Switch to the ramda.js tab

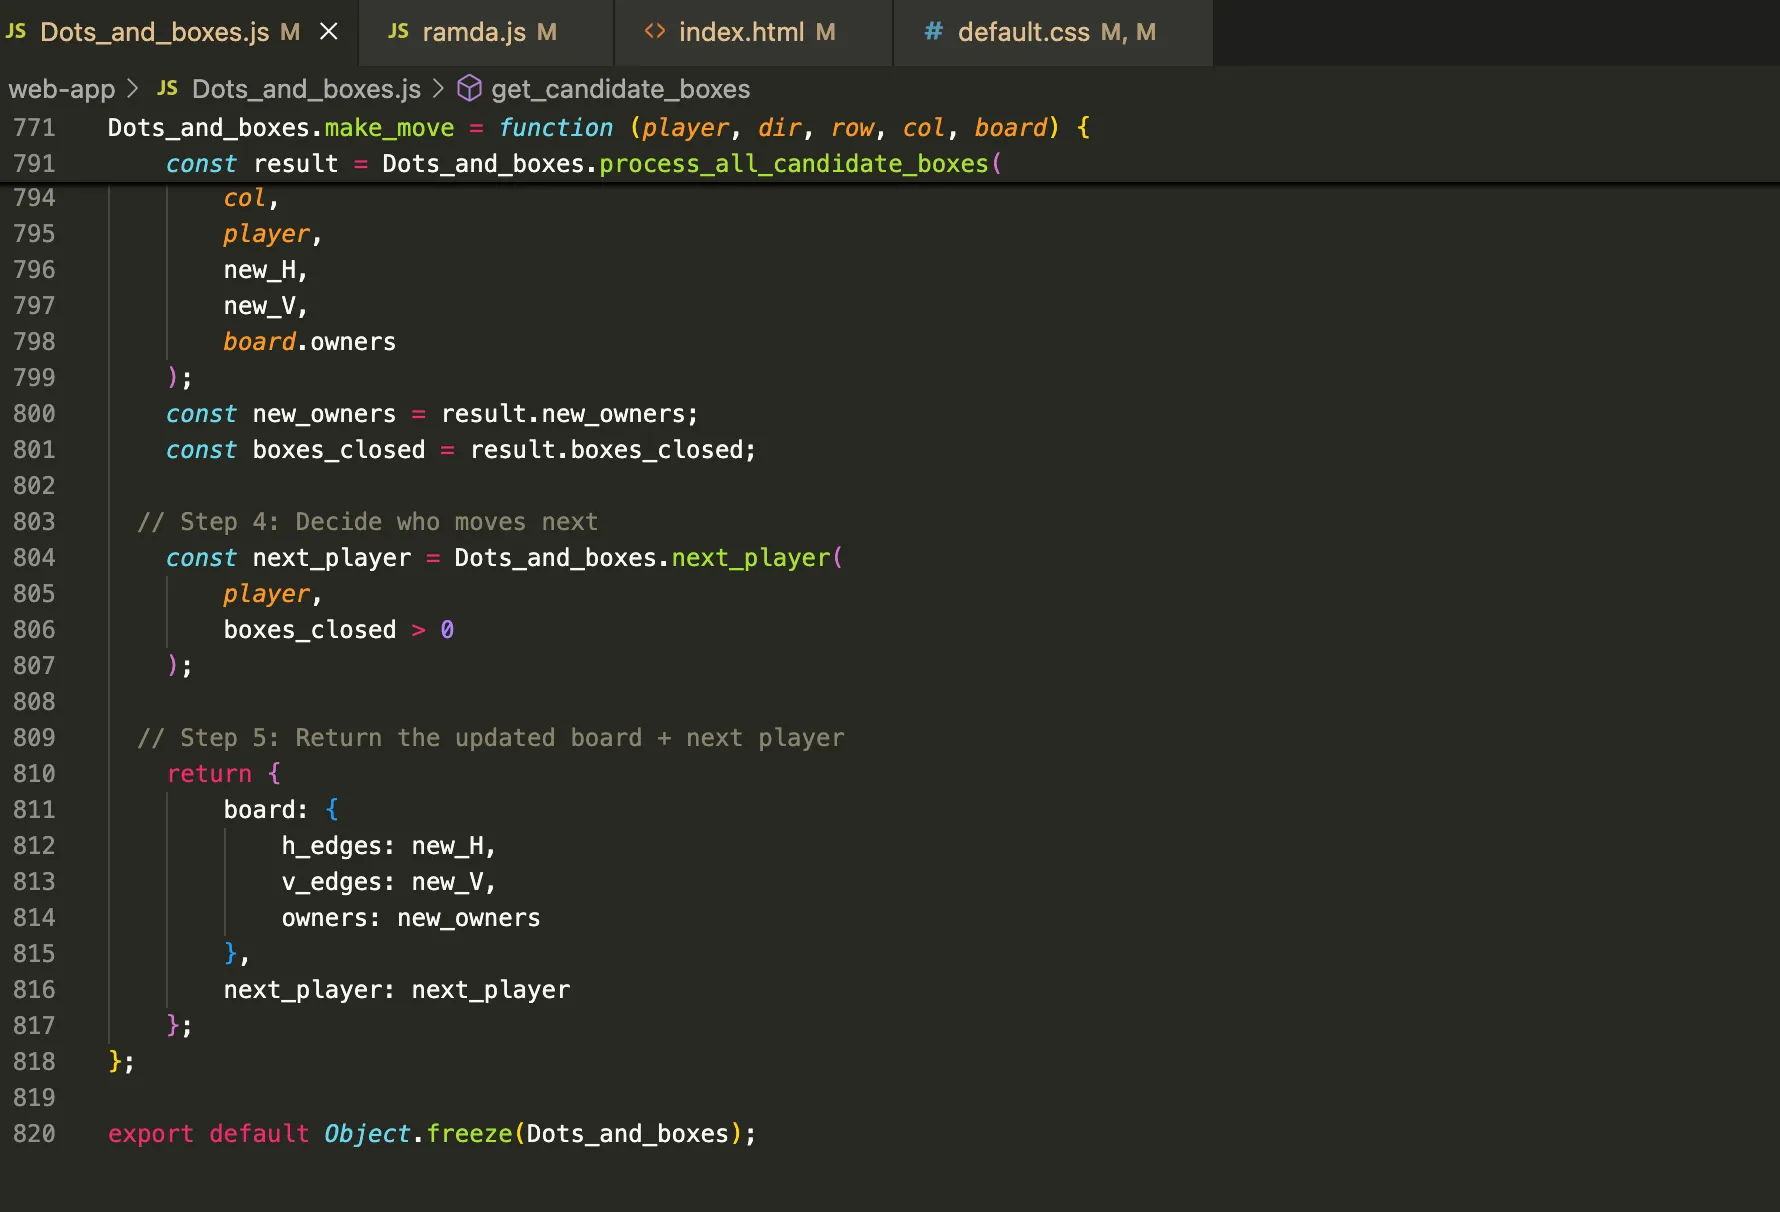(x=487, y=32)
